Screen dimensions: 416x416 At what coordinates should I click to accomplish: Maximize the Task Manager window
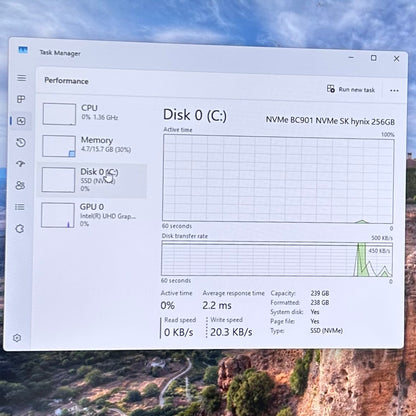point(374,58)
